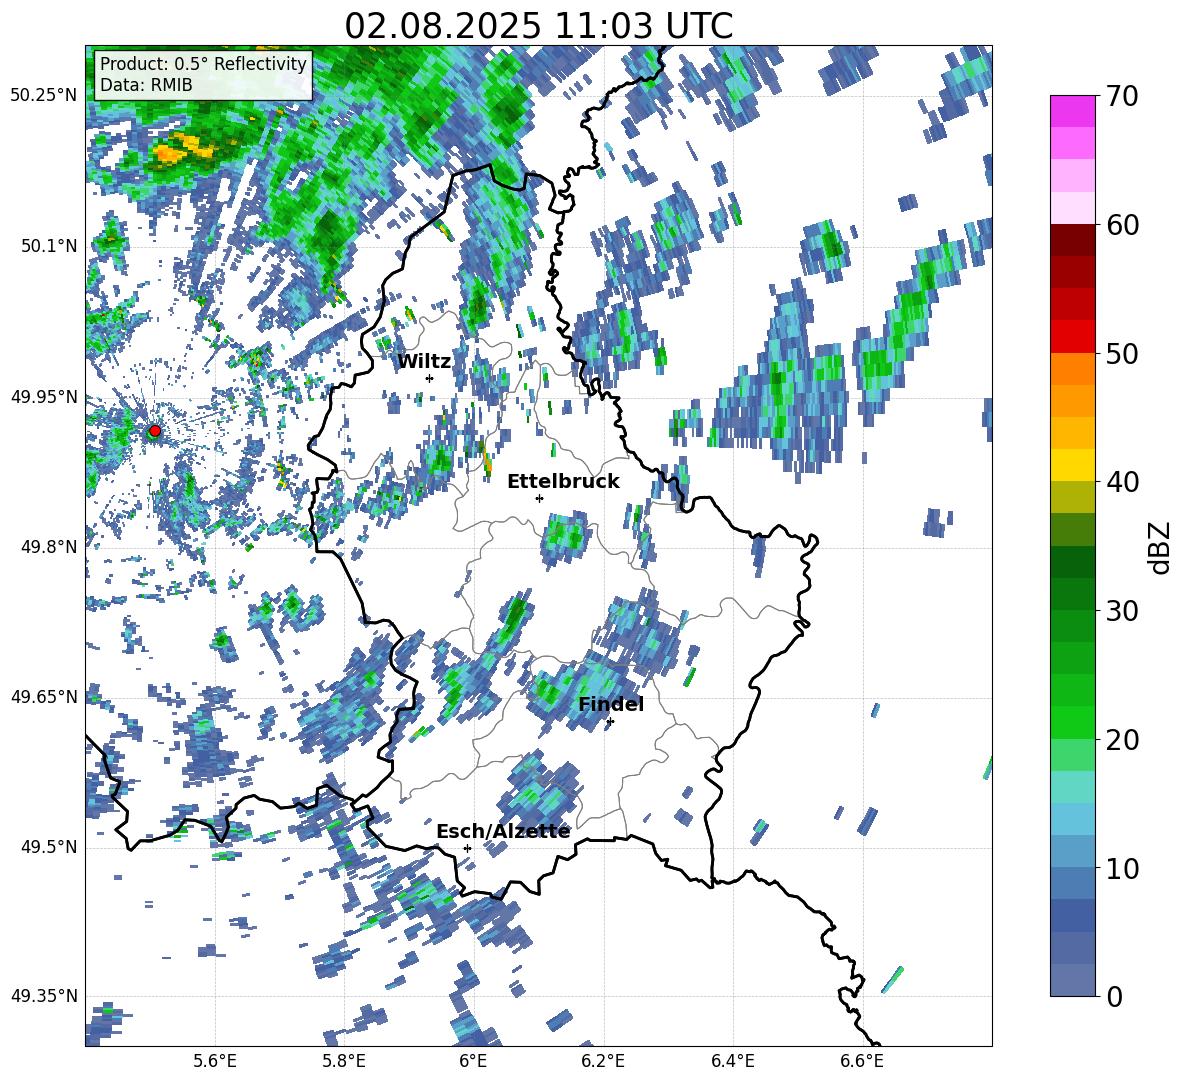Click the 6.2°E longitude label
This screenshot has height=1081, width=1184.
tap(603, 1061)
